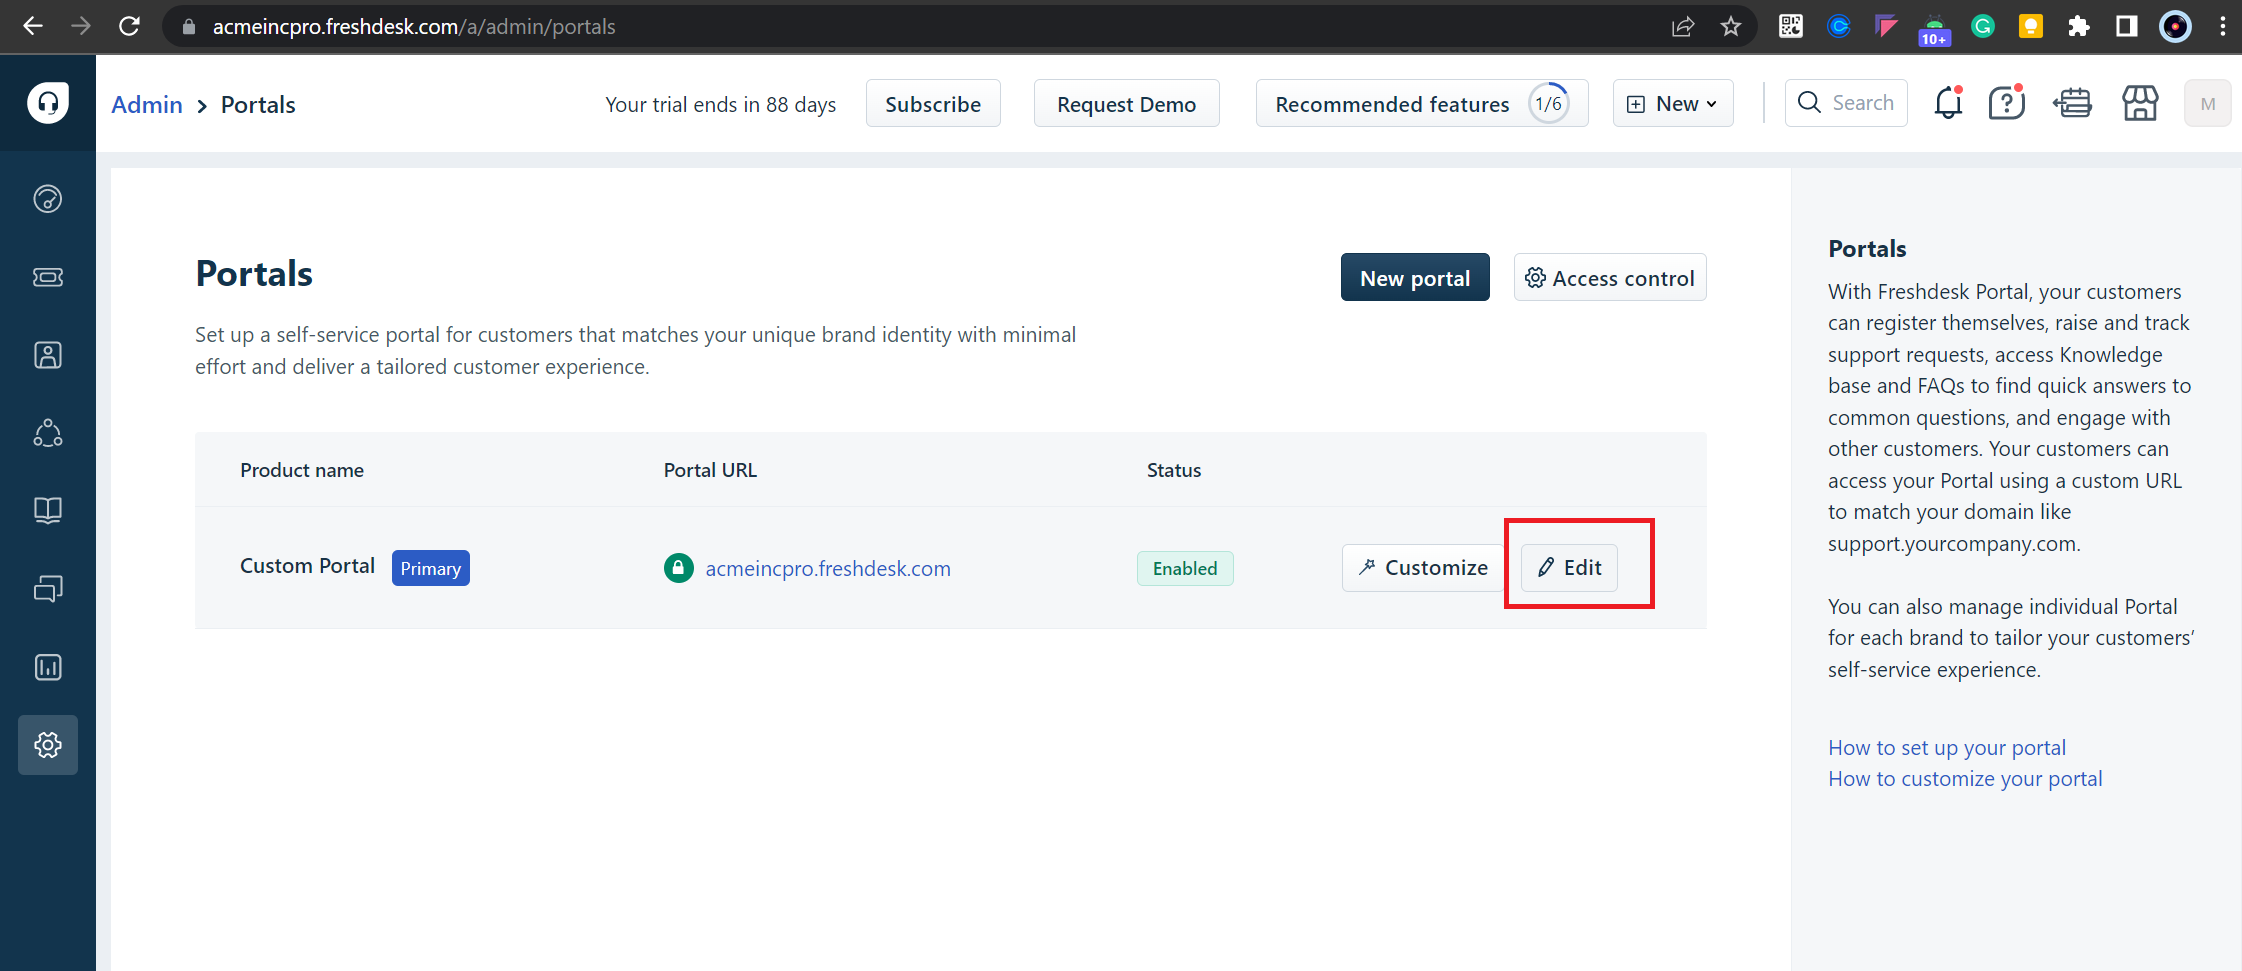The height and width of the screenshot is (971, 2242).
Task: Click the 1/6 progress ring
Action: 1549,103
